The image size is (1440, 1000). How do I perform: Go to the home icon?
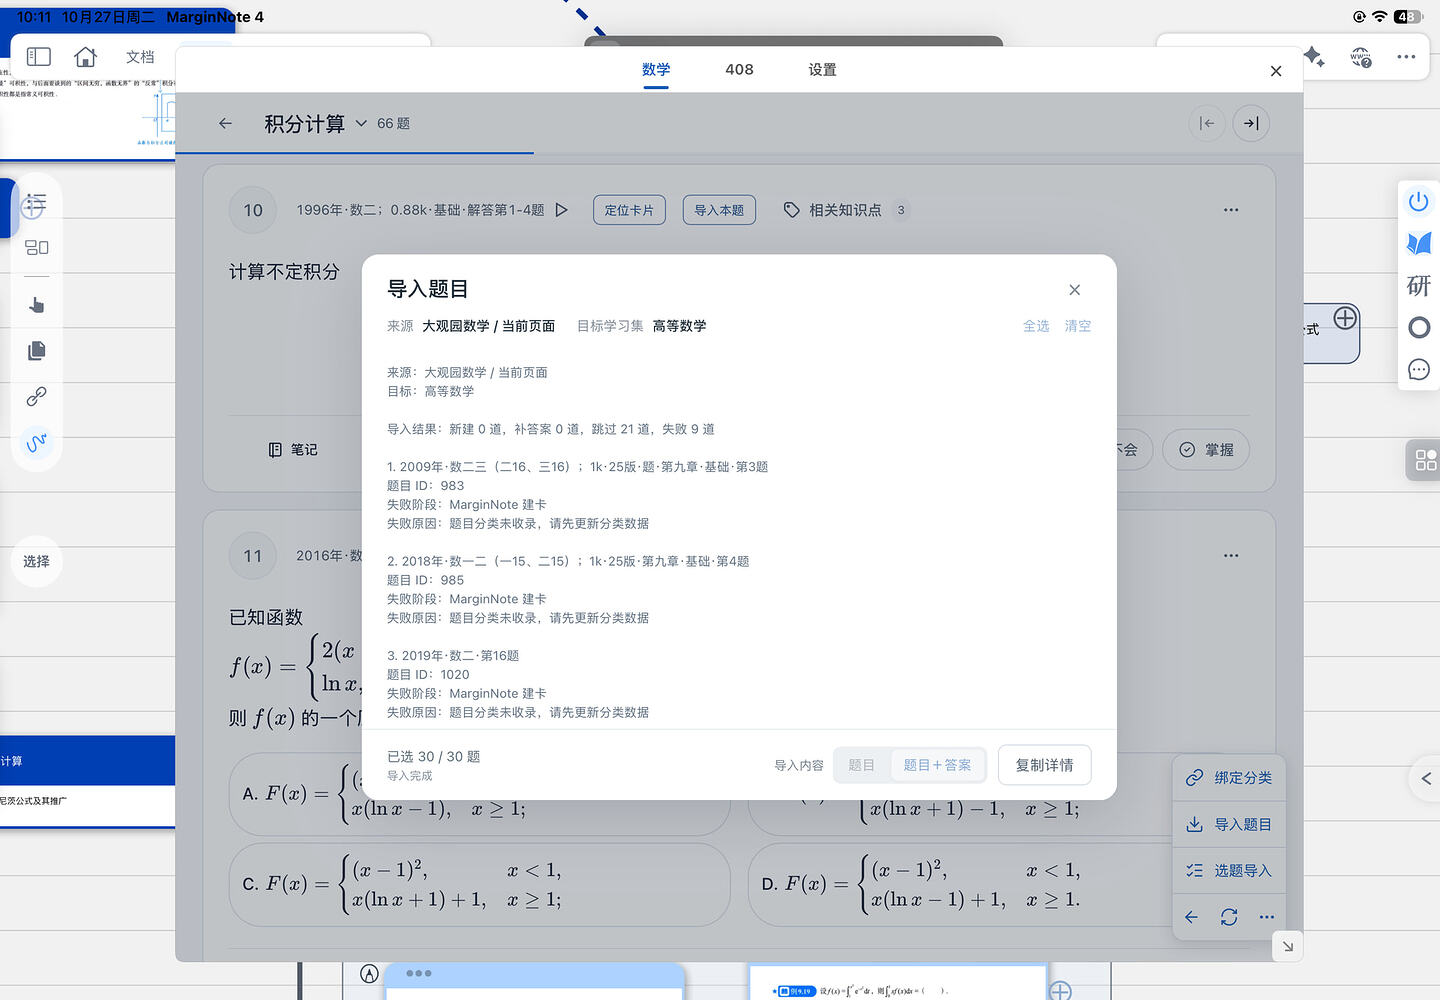86,57
